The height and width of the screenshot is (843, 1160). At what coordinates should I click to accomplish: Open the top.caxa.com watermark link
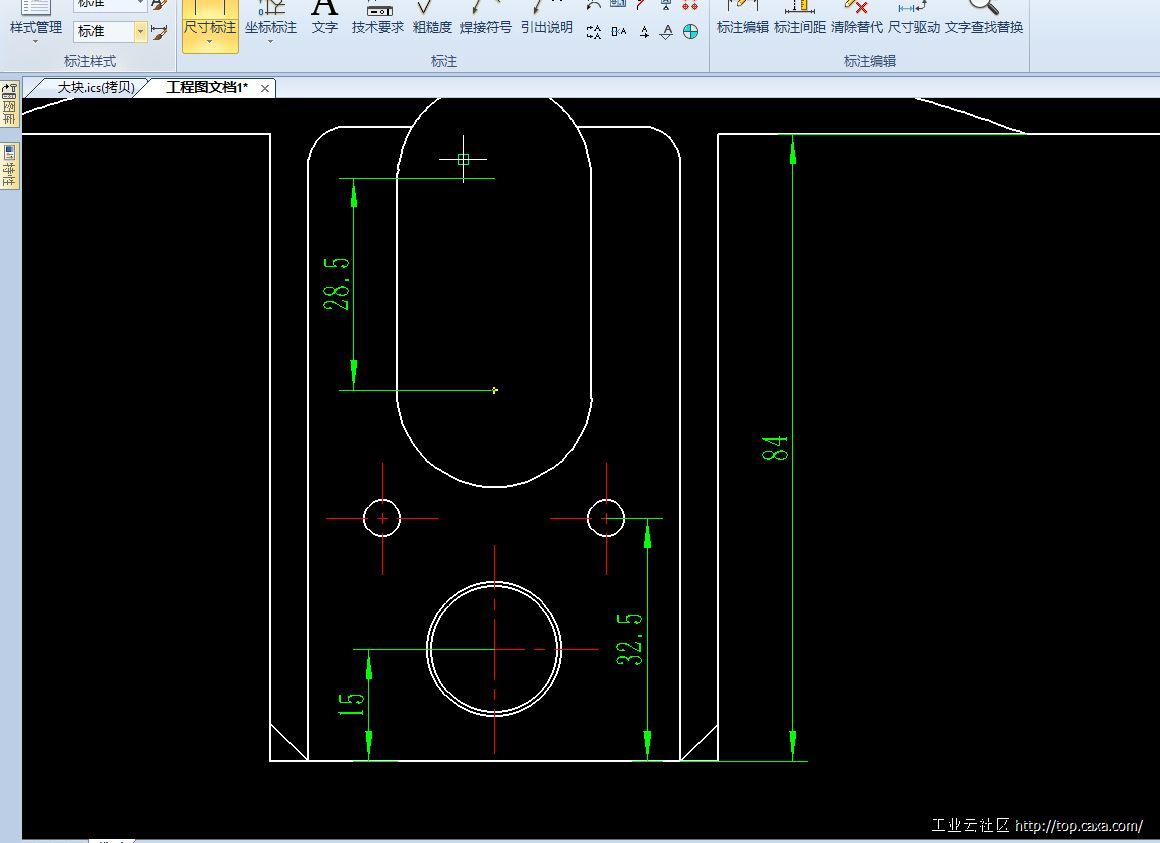(1078, 826)
